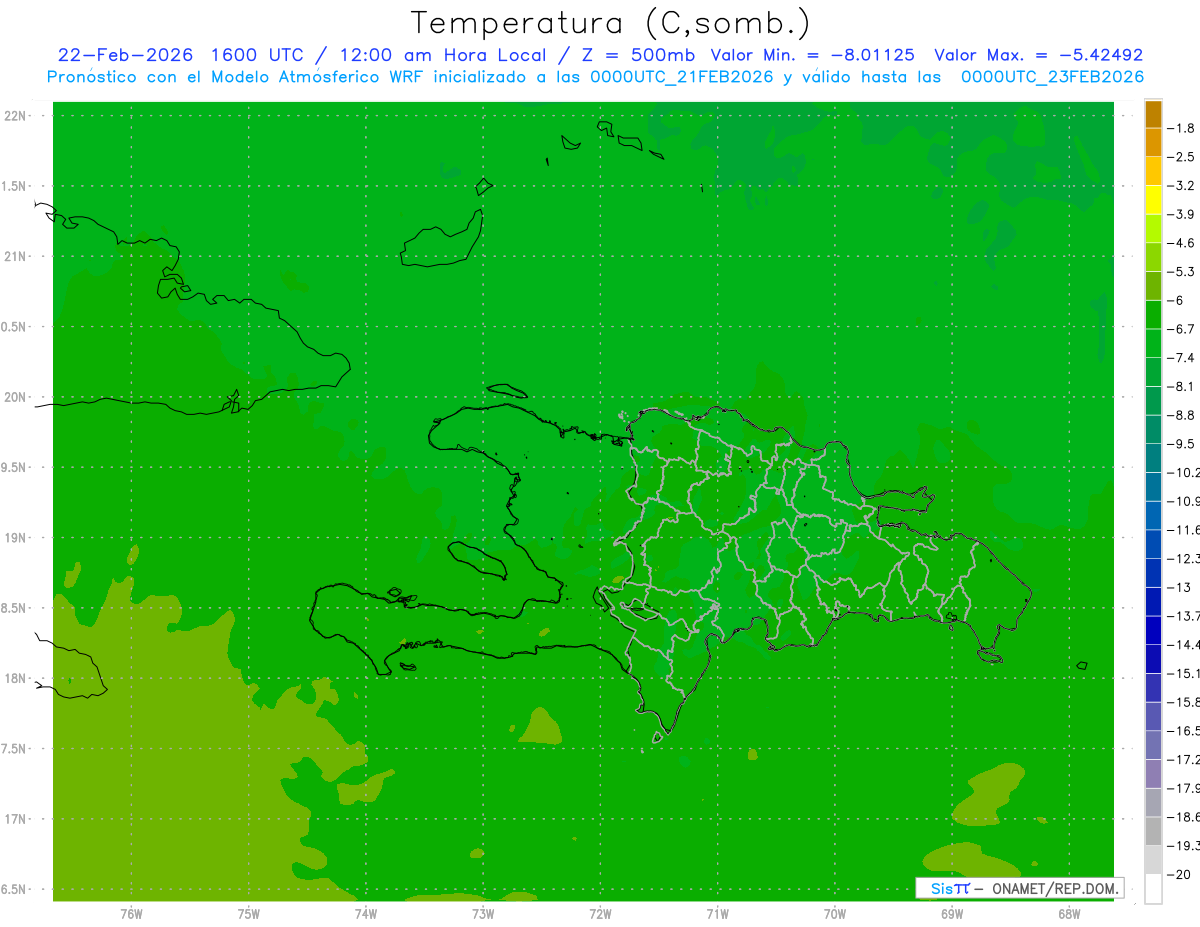Click the "22N" latitude label
The width and height of the screenshot is (1200, 927).
click(x=17, y=116)
